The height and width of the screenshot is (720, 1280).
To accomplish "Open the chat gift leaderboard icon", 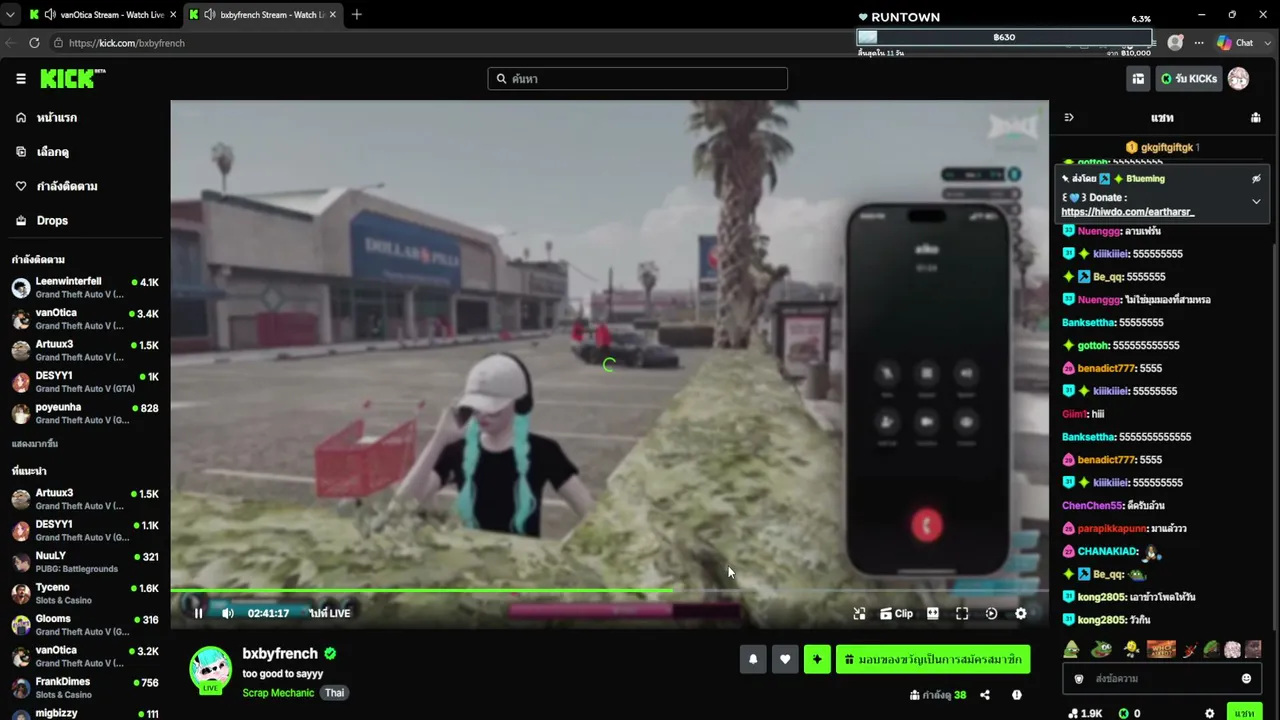I will [x=1255, y=117].
